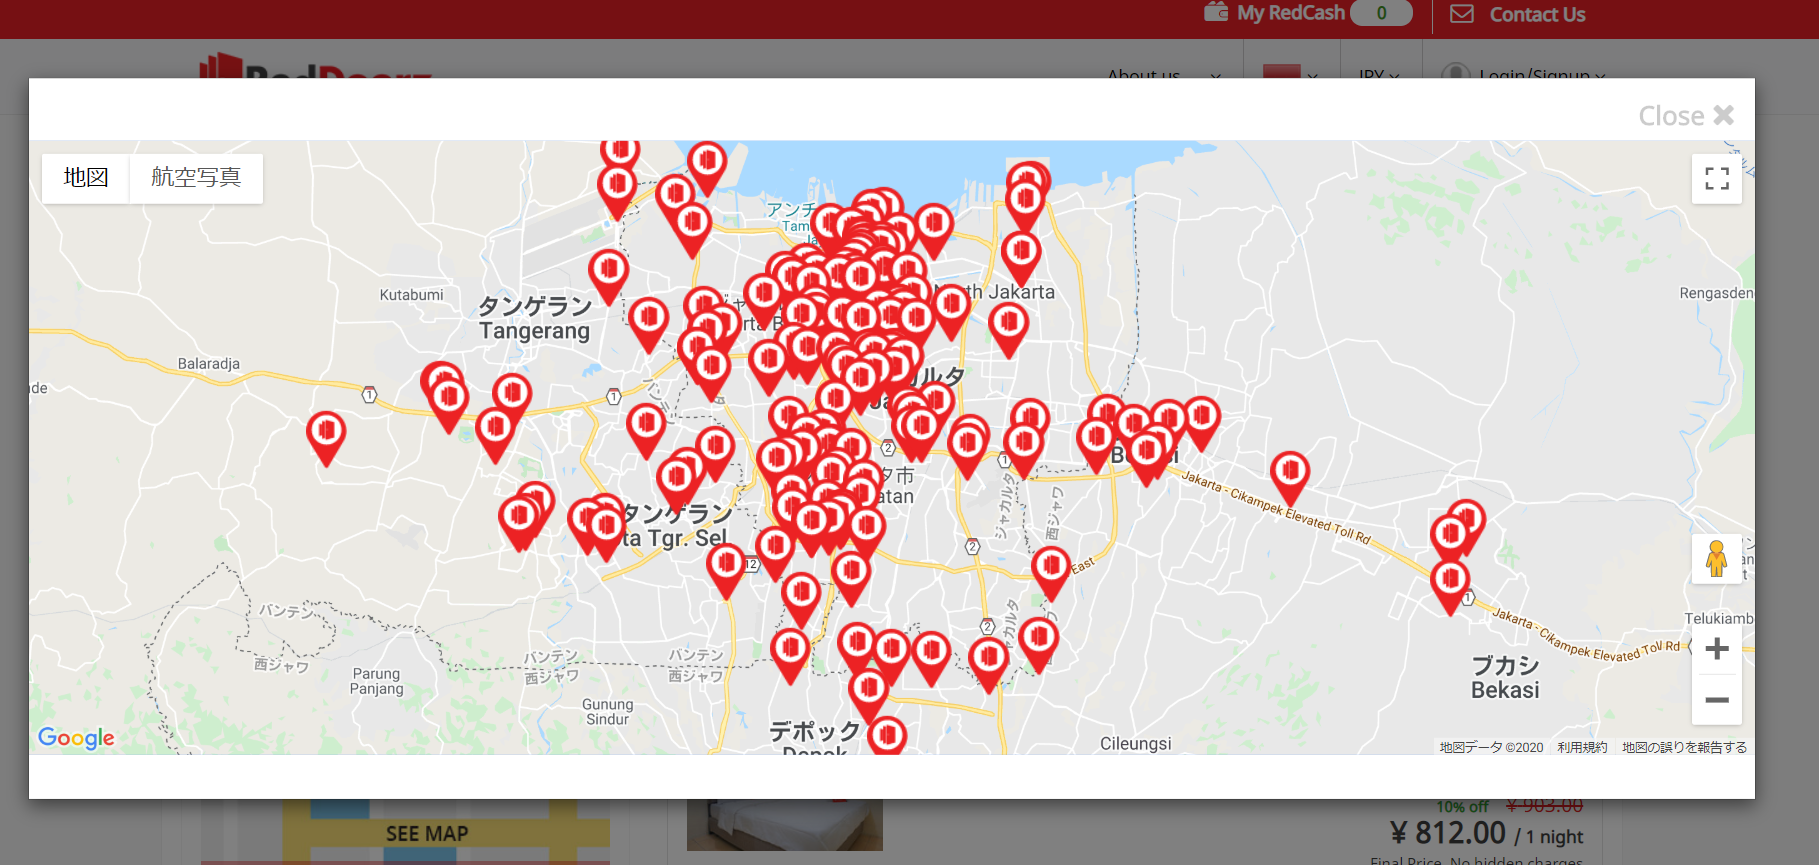Zoom out on the map
1819x865 pixels.
coord(1717,700)
